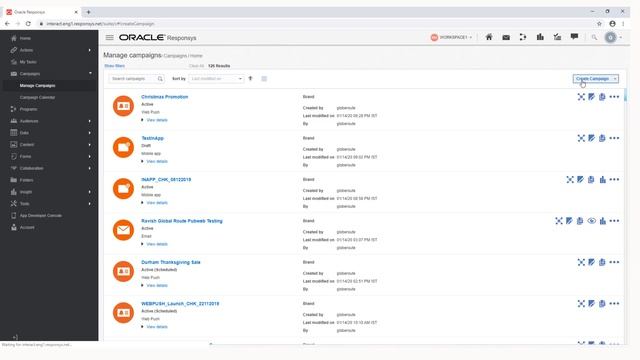Click the magnifier search icon in top toolbar
Screen dimensions: 640x360
[594, 38]
